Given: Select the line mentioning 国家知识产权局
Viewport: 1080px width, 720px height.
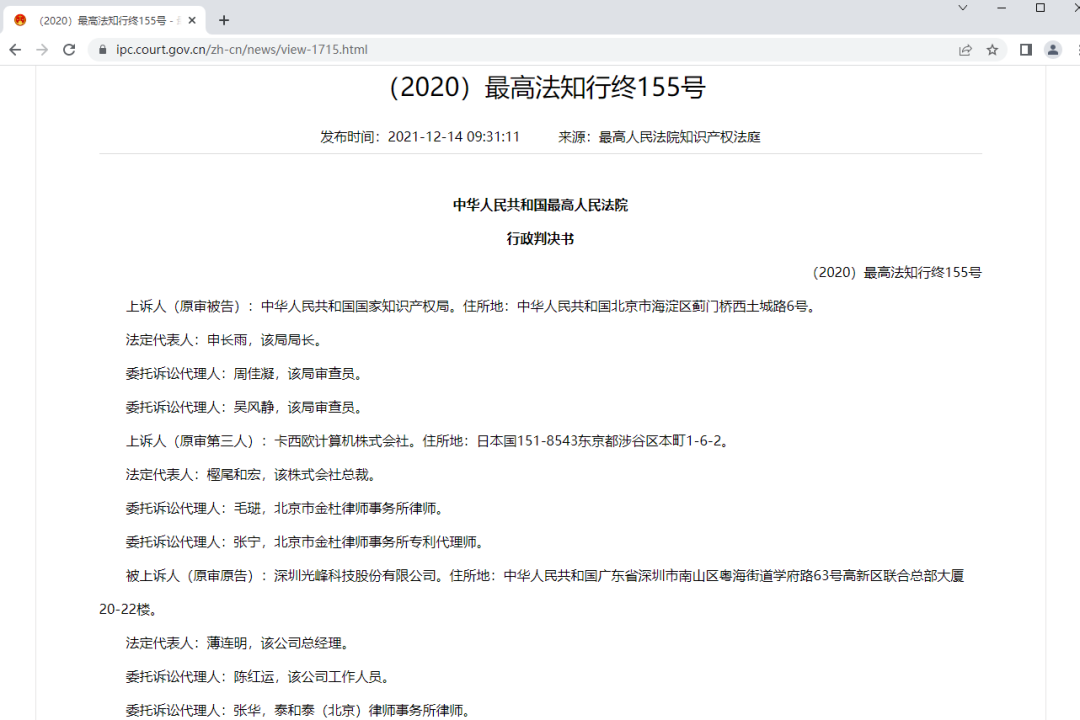Looking at the screenshot, I should pyautogui.click(x=472, y=306).
